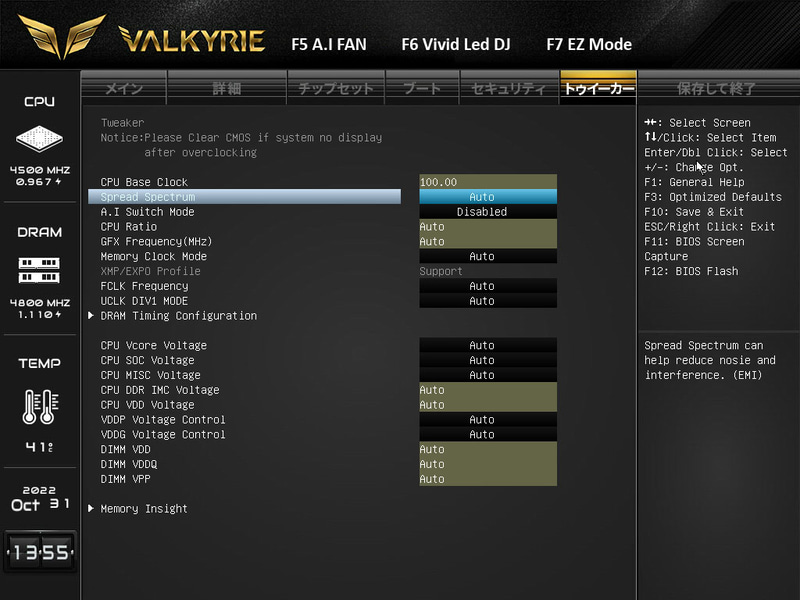Select the A.I Switch Mode label
Image resolution: width=800 pixels, height=600 pixels.
[x=147, y=212]
